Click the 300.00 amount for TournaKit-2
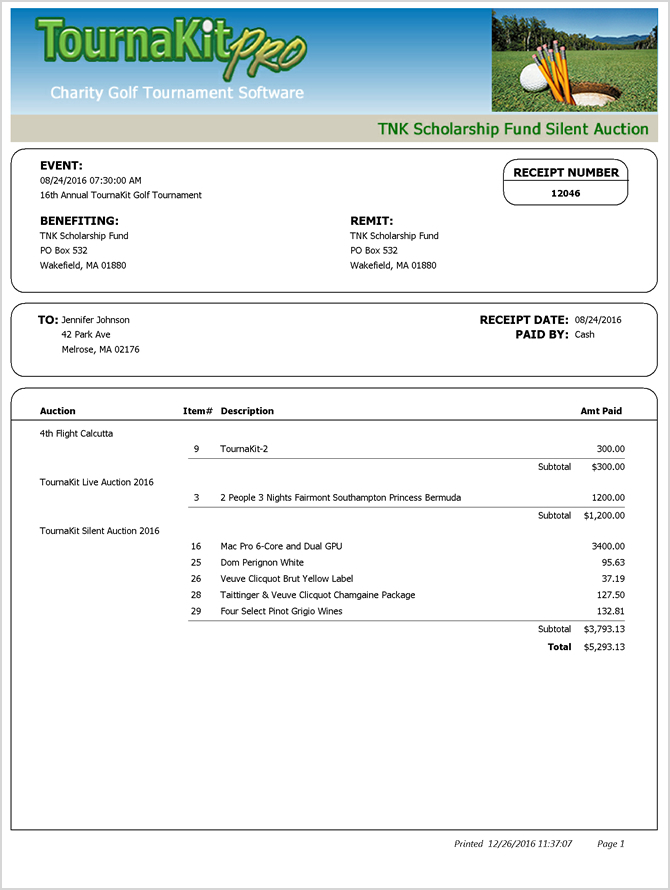Image resolution: width=670 pixels, height=890 pixels. (611, 449)
